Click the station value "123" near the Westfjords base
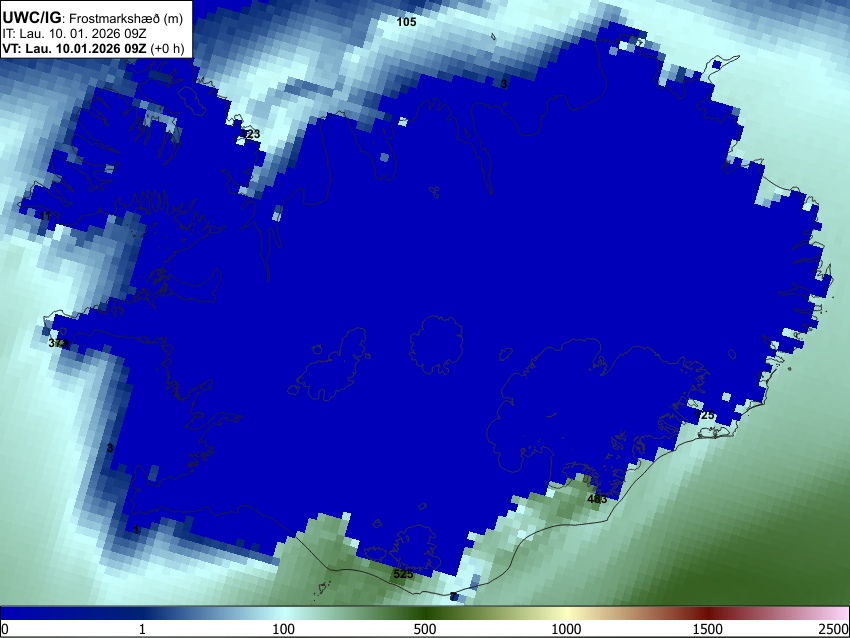 click(250, 134)
